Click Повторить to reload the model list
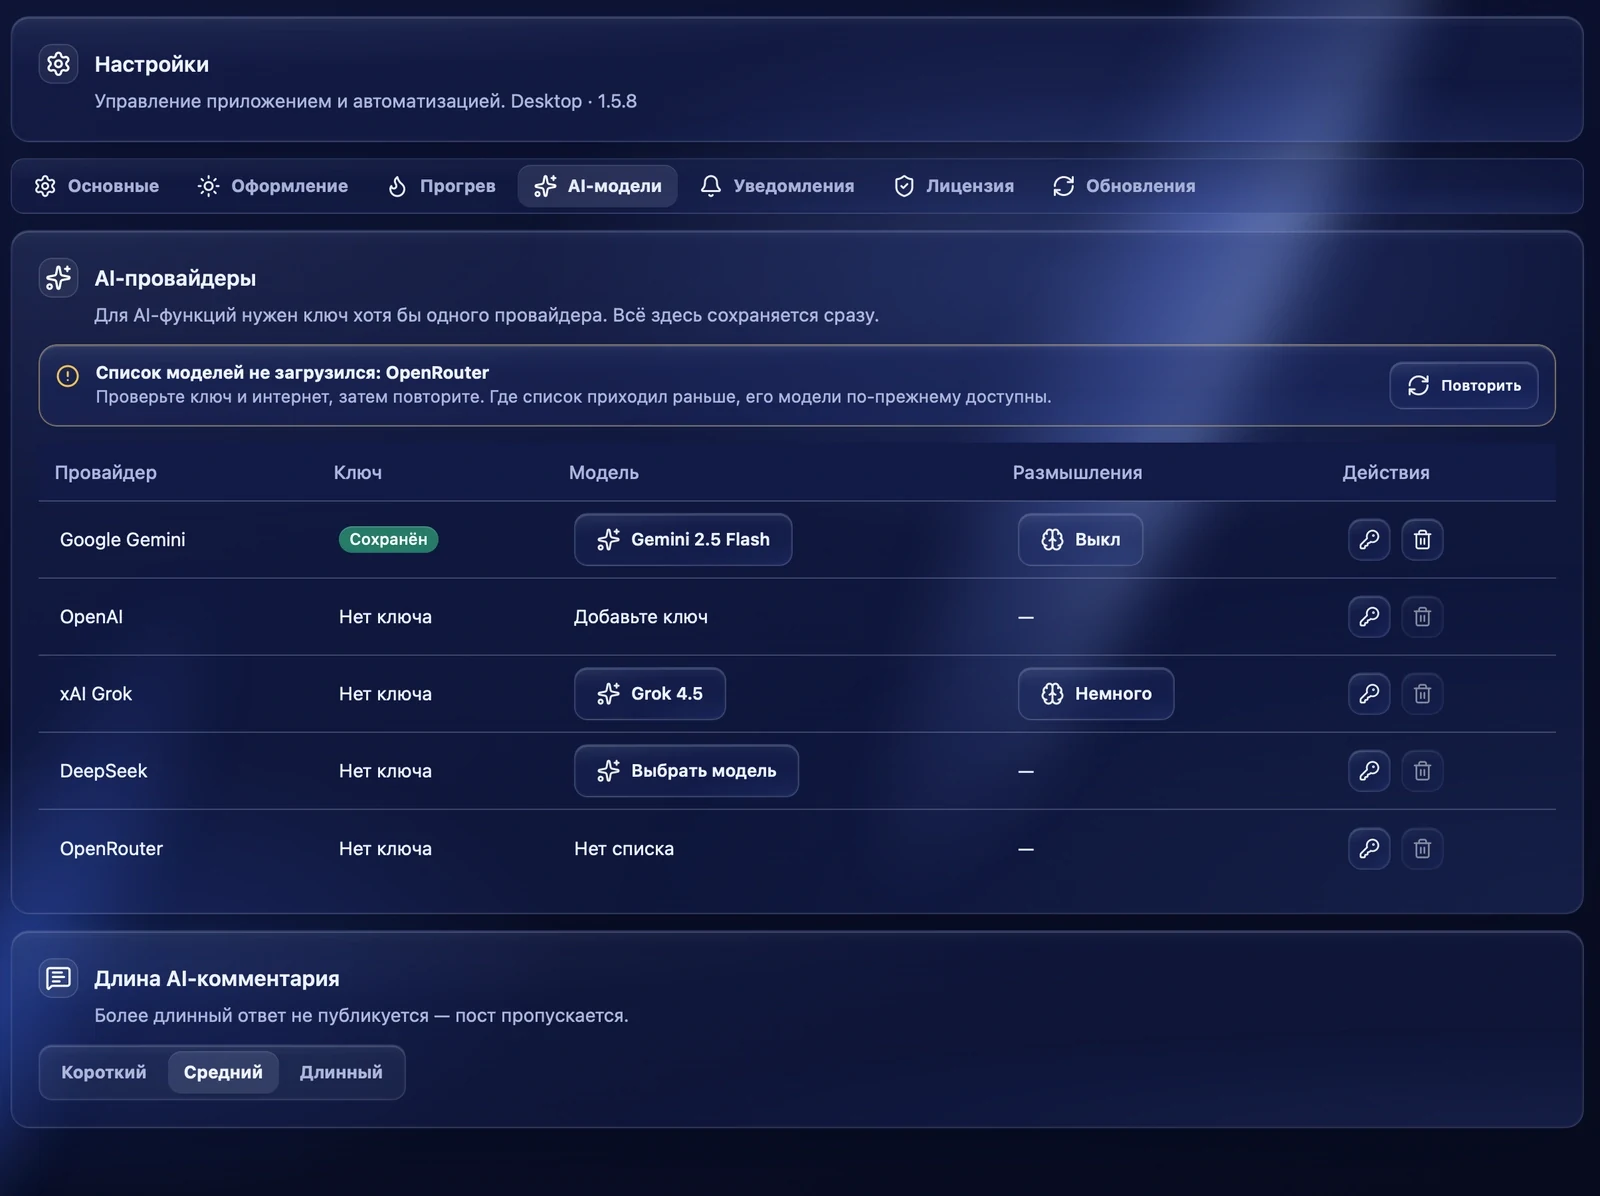The image size is (1600, 1196). (x=1464, y=385)
